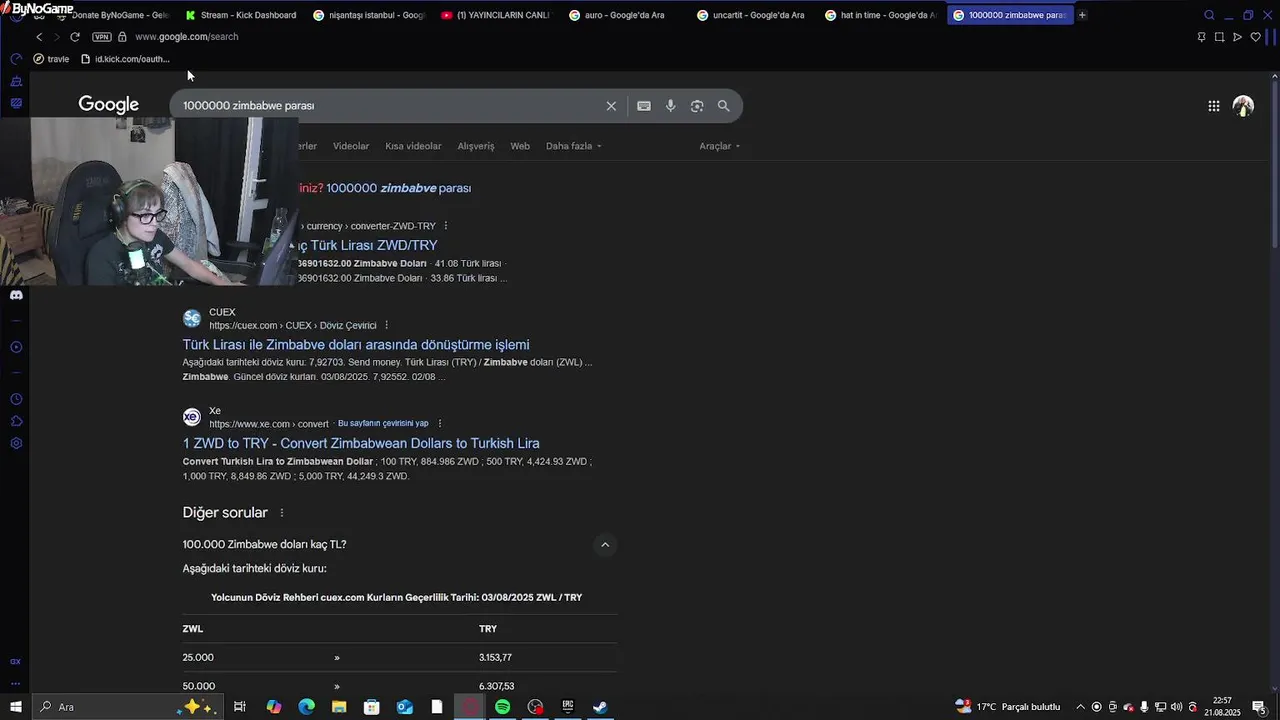Screen dimensions: 1280x720
Task: Click the 25.000 ZWL table cell
Action: tap(198, 658)
